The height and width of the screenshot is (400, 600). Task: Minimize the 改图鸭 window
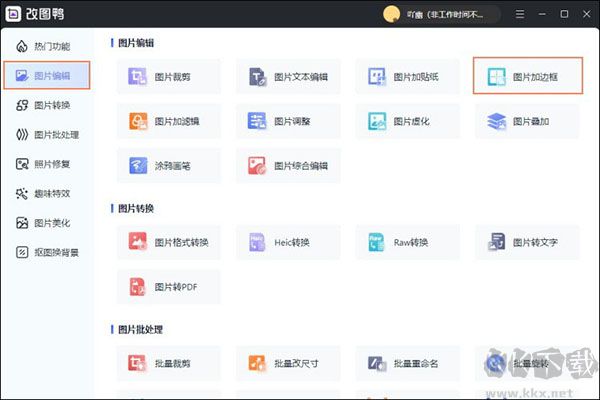(x=542, y=14)
